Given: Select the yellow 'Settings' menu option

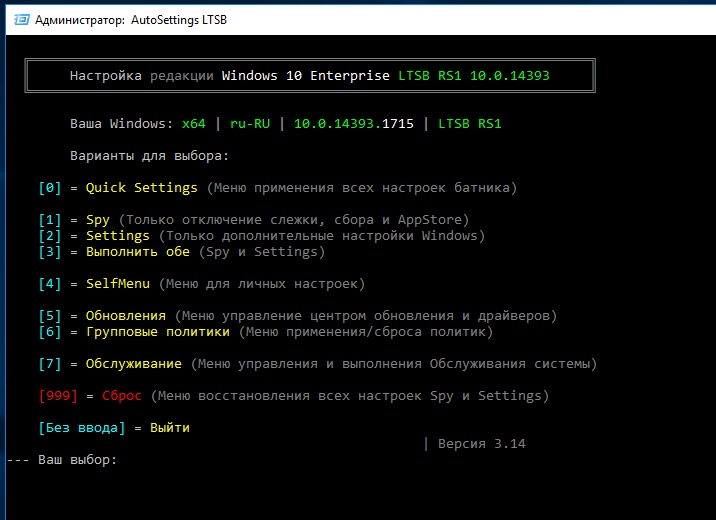Looking at the screenshot, I should click(x=118, y=236).
